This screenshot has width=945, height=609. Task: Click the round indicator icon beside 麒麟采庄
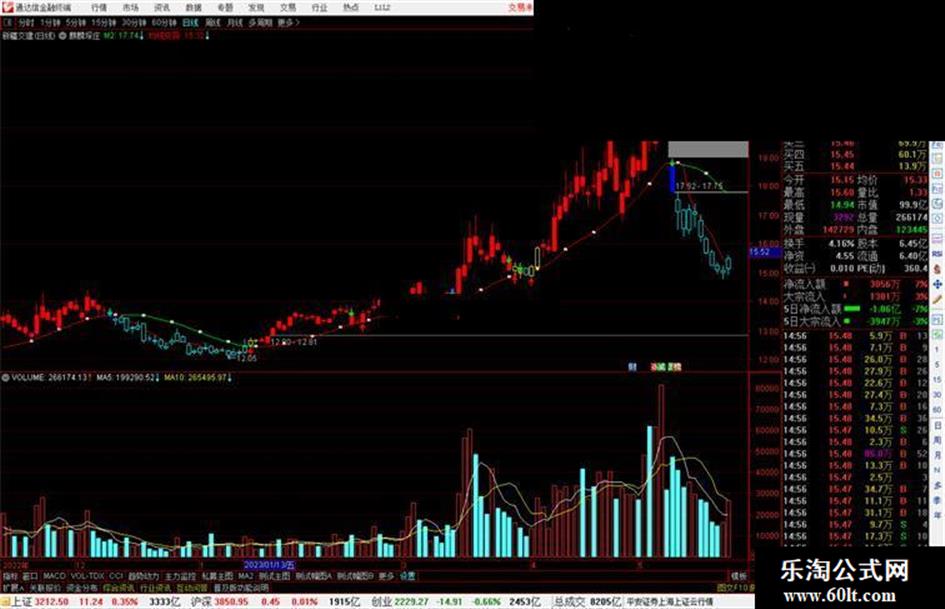point(63,36)
